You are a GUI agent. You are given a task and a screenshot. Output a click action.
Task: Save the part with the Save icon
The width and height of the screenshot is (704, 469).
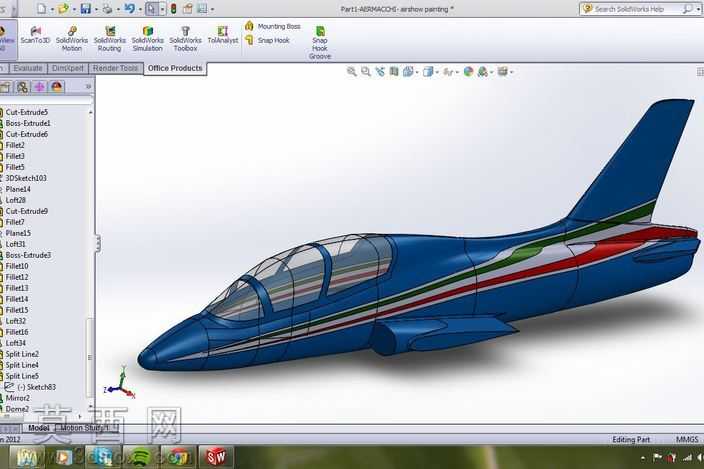pos(85,8)
